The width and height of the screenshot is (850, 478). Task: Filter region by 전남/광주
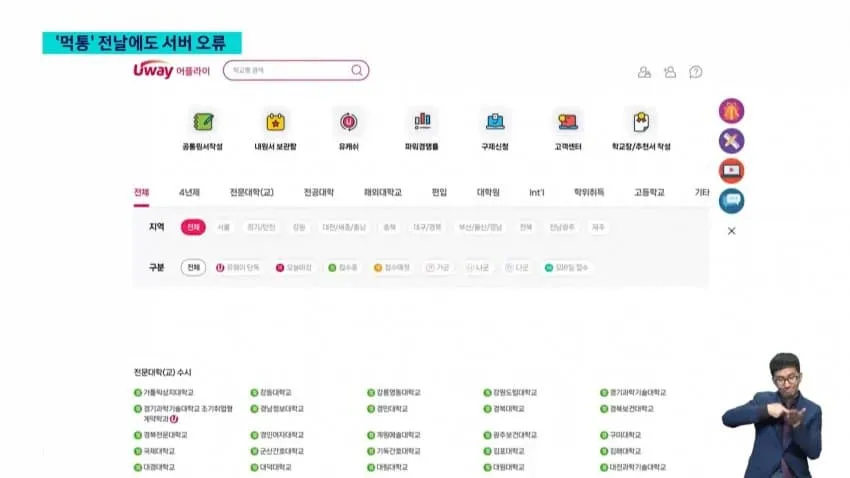[x=562, y=227]
